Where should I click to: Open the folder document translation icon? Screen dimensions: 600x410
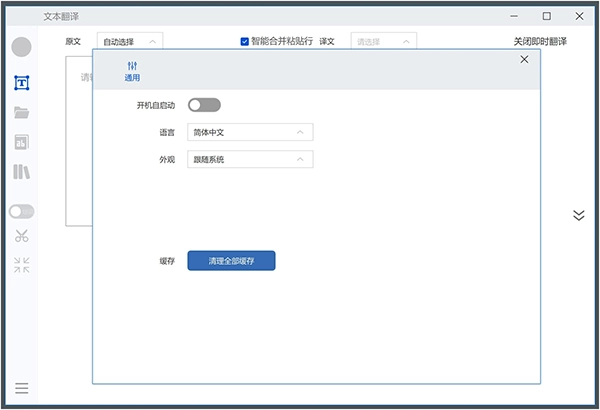21,113
